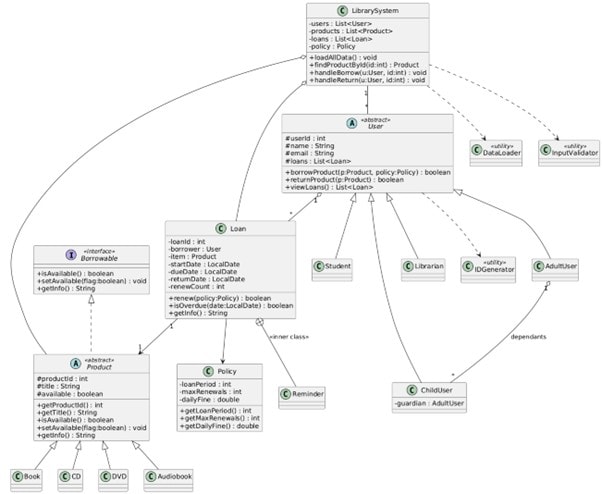Select the '#productId : int' attribute

[62, 379]
